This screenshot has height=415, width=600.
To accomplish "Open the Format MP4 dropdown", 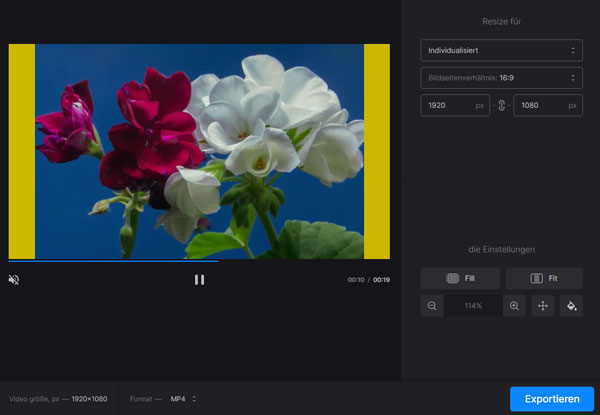I will pos(183,399).
